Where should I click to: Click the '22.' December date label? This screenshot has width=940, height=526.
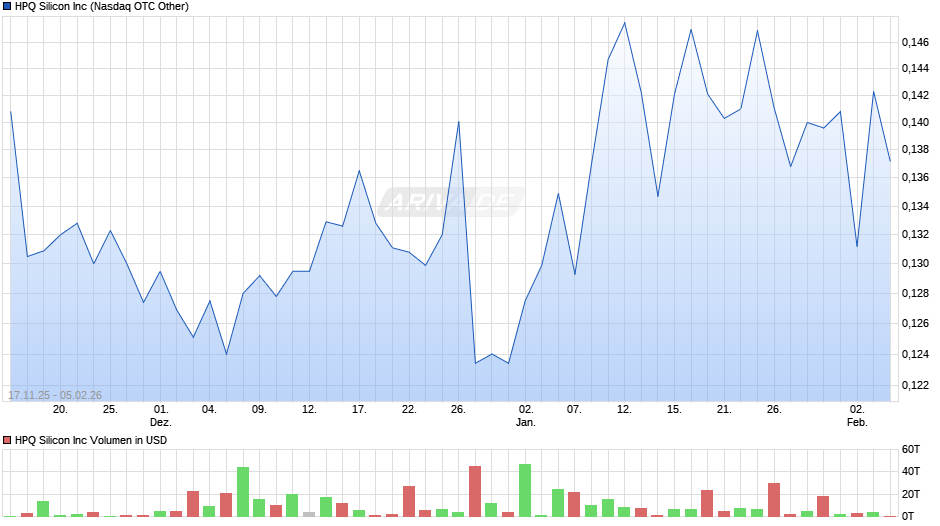coord(408,410)
